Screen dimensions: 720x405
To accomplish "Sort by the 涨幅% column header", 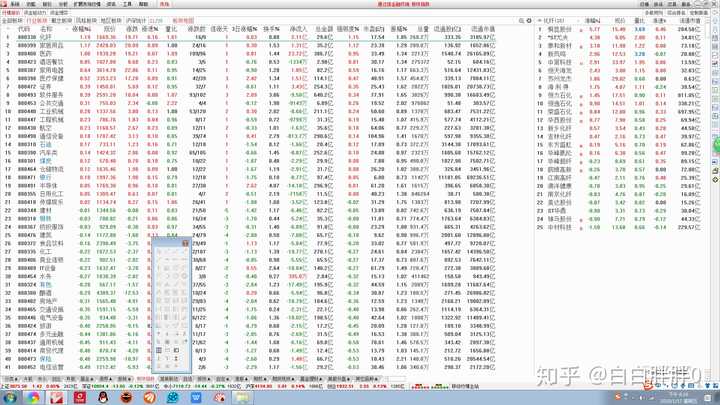I will [82, 29].
